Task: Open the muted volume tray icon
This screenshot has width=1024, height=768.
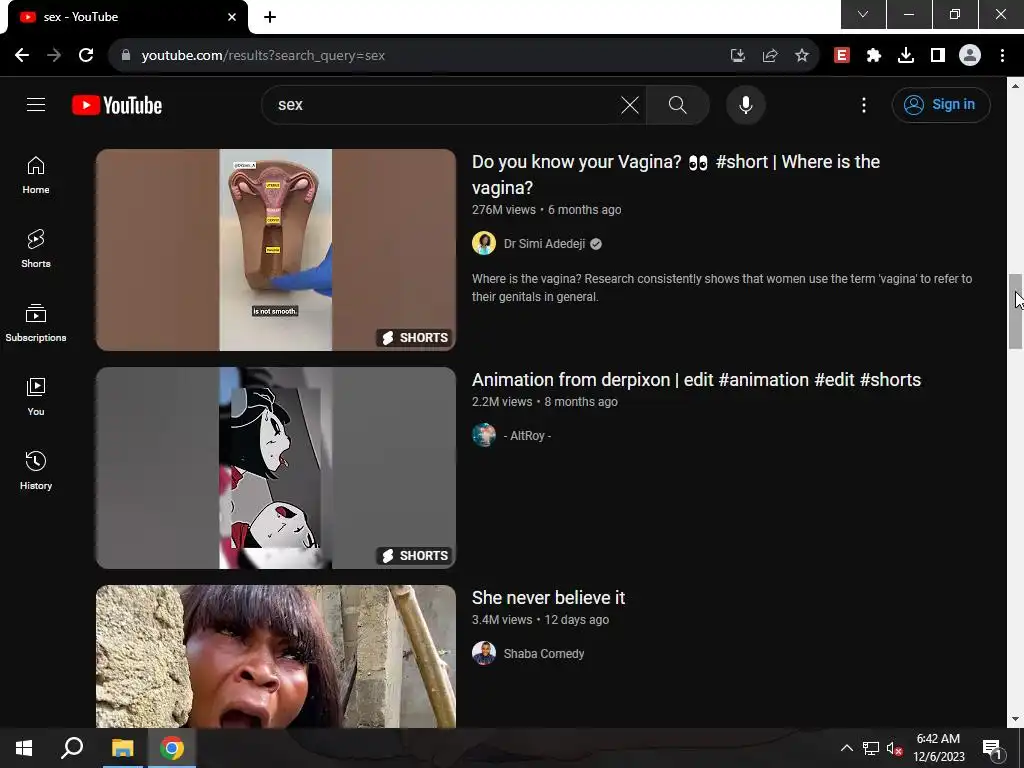Action: (895, 748)
